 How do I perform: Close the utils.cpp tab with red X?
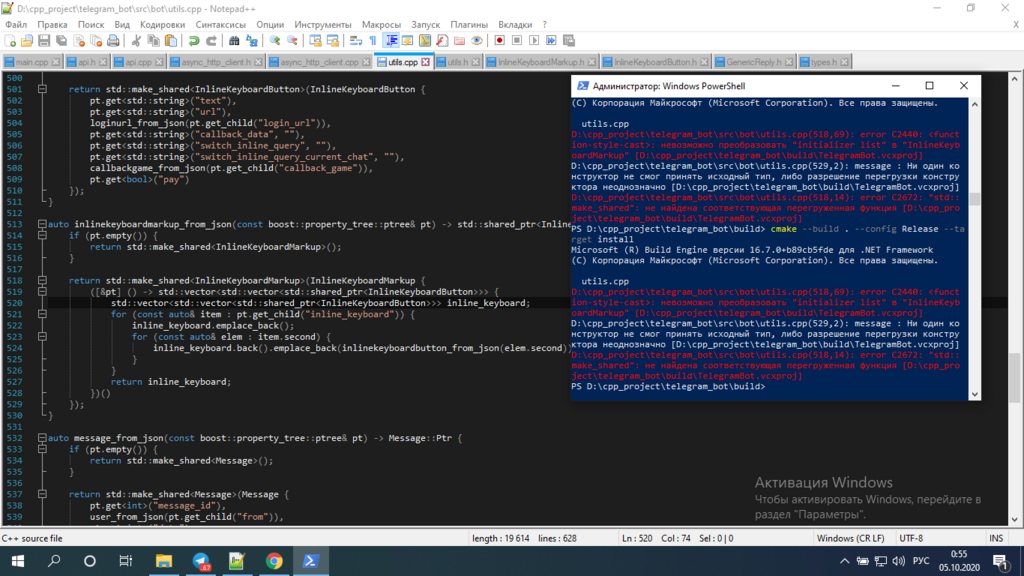coord(426,62)
